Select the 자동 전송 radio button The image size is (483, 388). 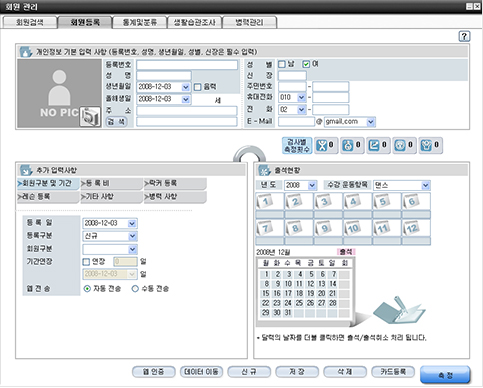click(87, 289)
